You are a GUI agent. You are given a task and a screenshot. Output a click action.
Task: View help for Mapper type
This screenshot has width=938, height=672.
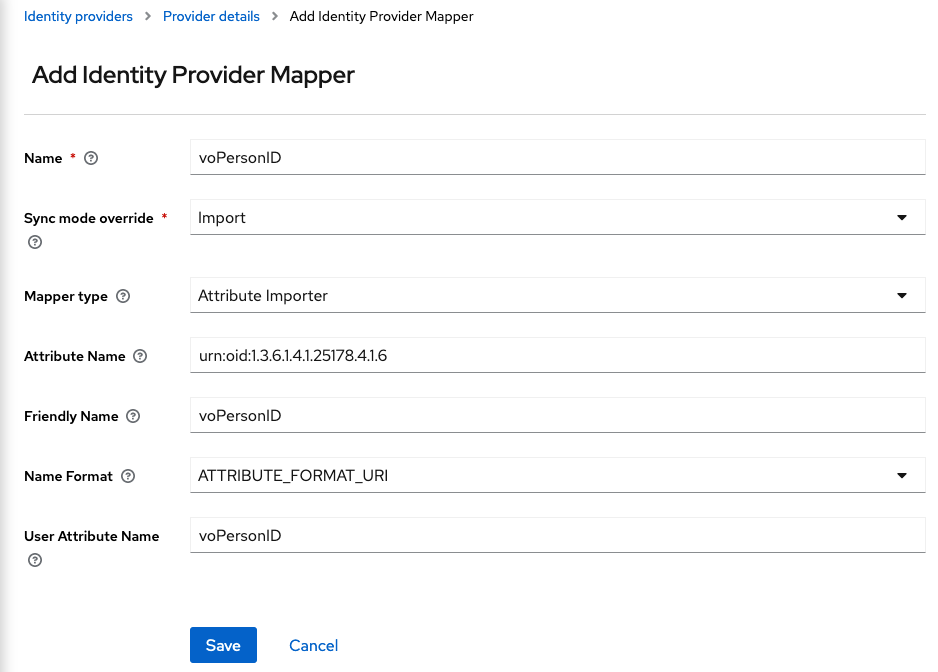pos(124,296)
